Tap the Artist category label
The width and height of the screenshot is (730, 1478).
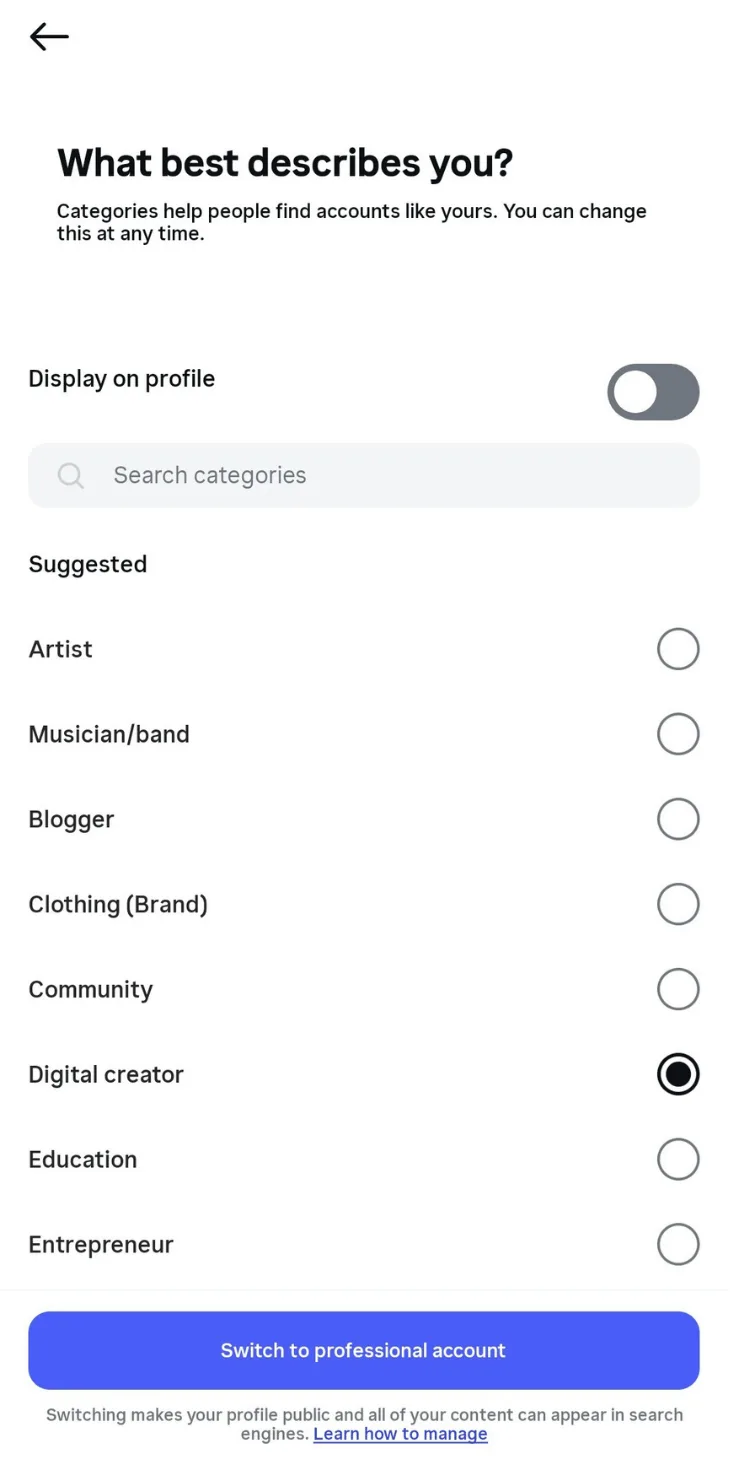[x=61, y=649]
